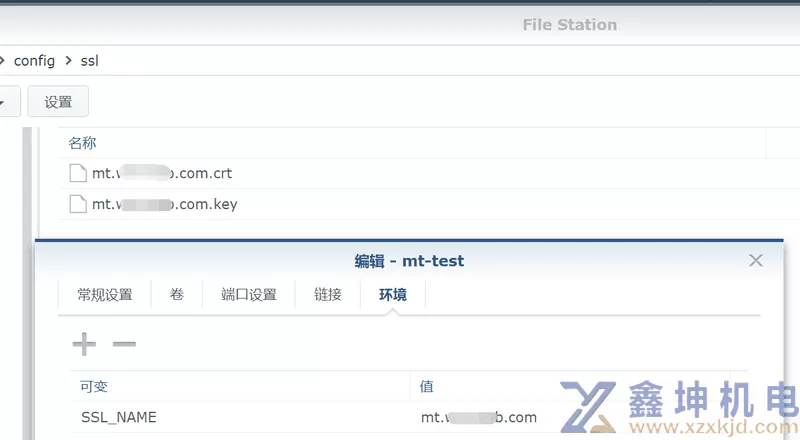Switch to the 卷 tab
The height and width of the screenshot is (440, 800).
[x=177, y=295]
